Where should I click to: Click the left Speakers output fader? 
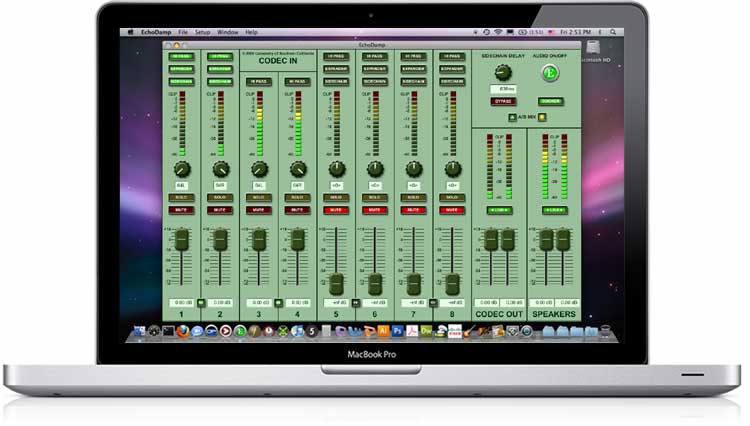546,240
